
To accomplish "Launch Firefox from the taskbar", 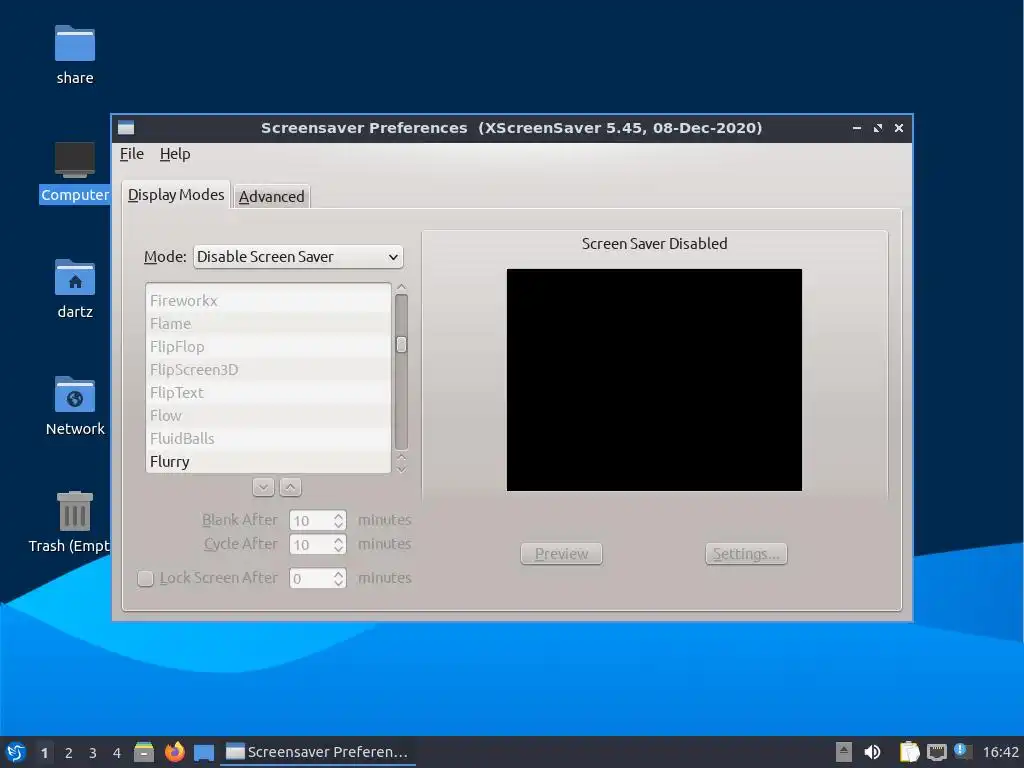I will pyautogui.click(x=174, y=752).
